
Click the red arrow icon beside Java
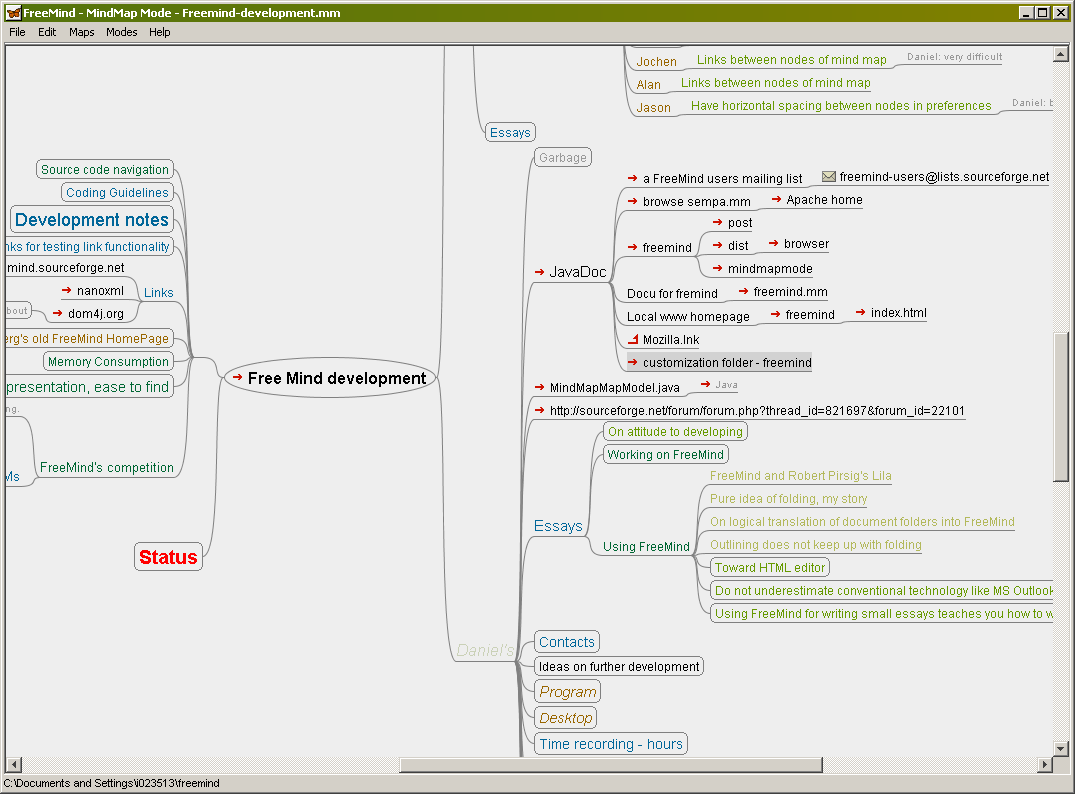coord(705,384)
